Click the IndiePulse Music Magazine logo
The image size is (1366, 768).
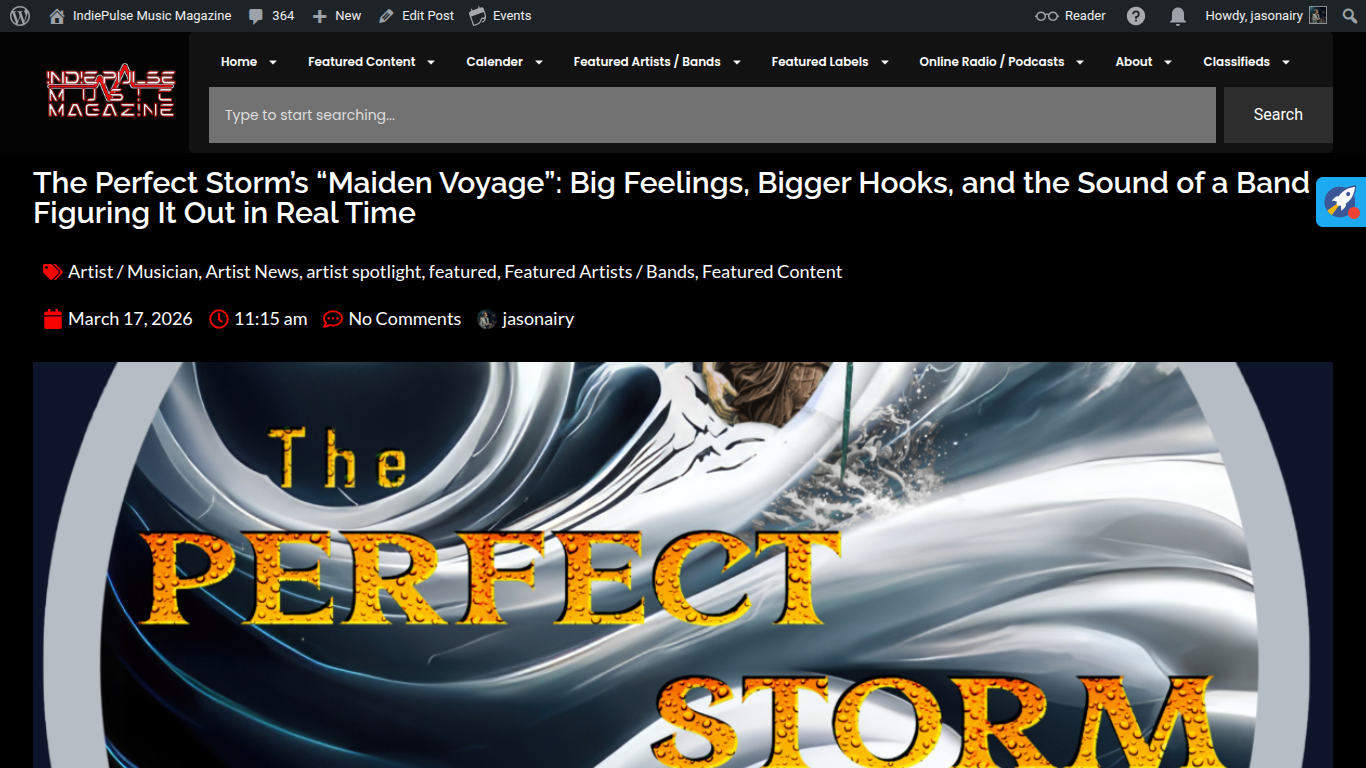pyautogui.click(x=111, y=93)
